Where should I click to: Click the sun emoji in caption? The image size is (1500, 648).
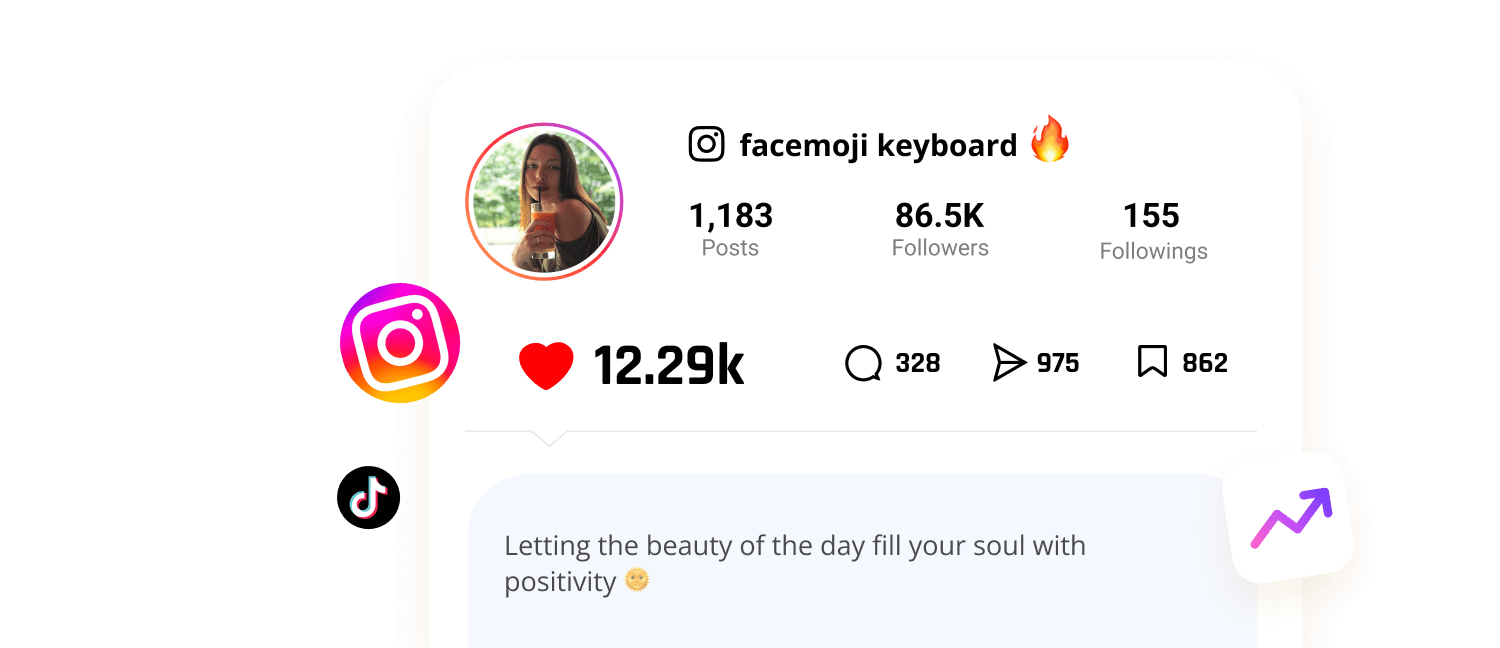pos(637,580)
